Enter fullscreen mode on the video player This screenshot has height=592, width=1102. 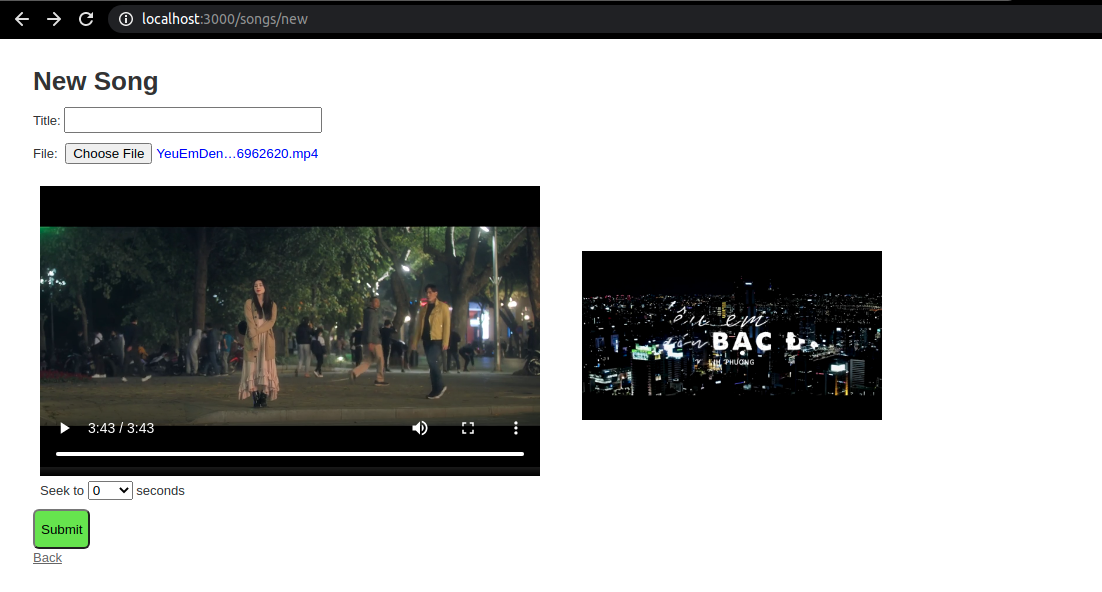click(x=468, y=428)
